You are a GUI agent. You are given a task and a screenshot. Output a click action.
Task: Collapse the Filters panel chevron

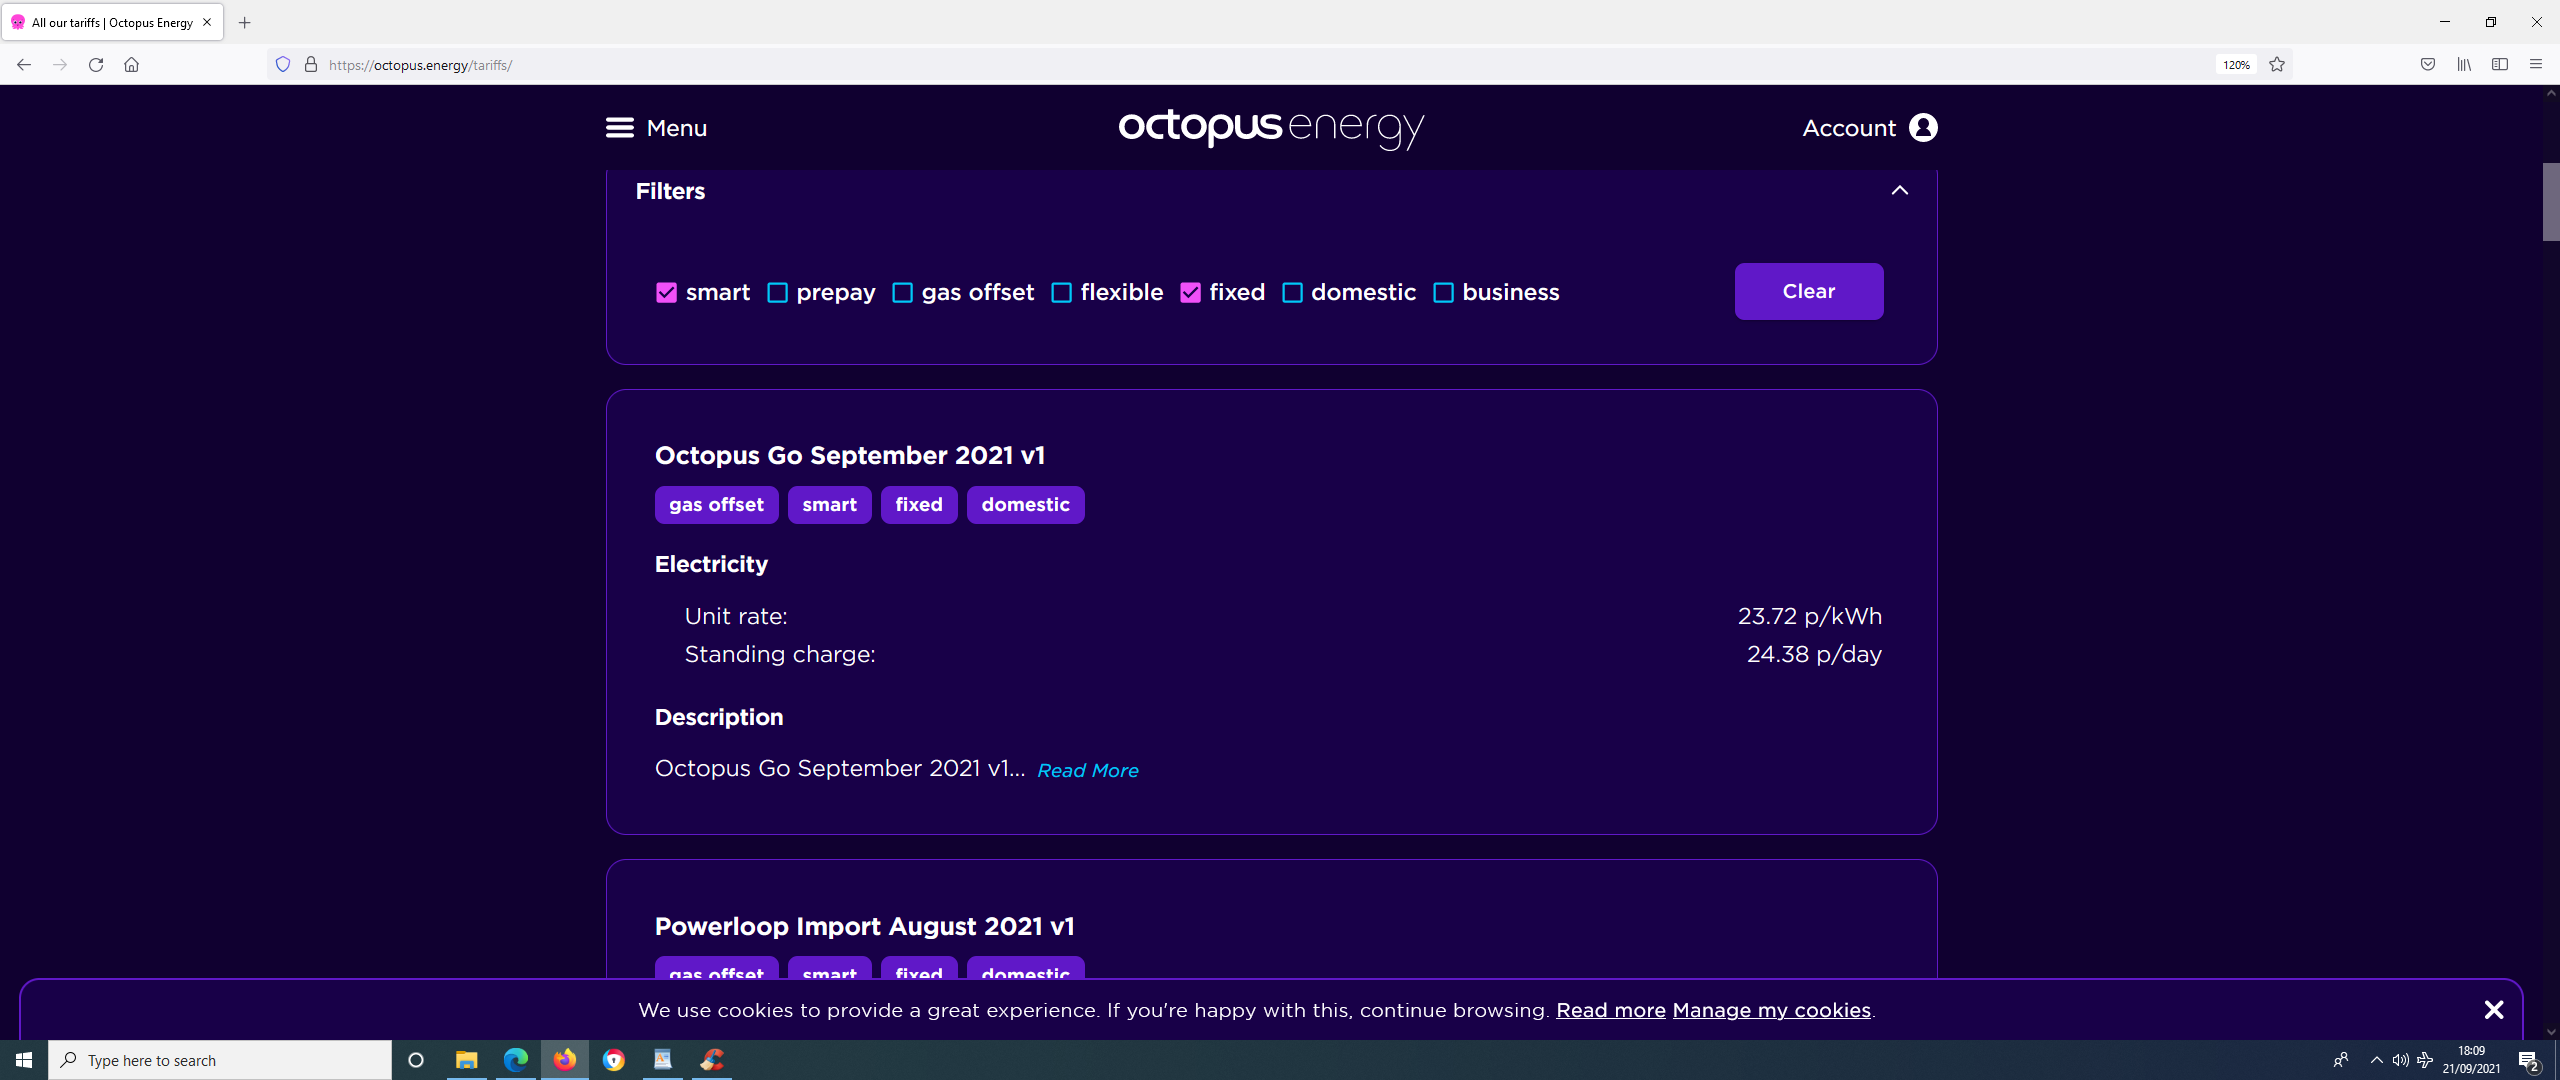coord(1899,191)
